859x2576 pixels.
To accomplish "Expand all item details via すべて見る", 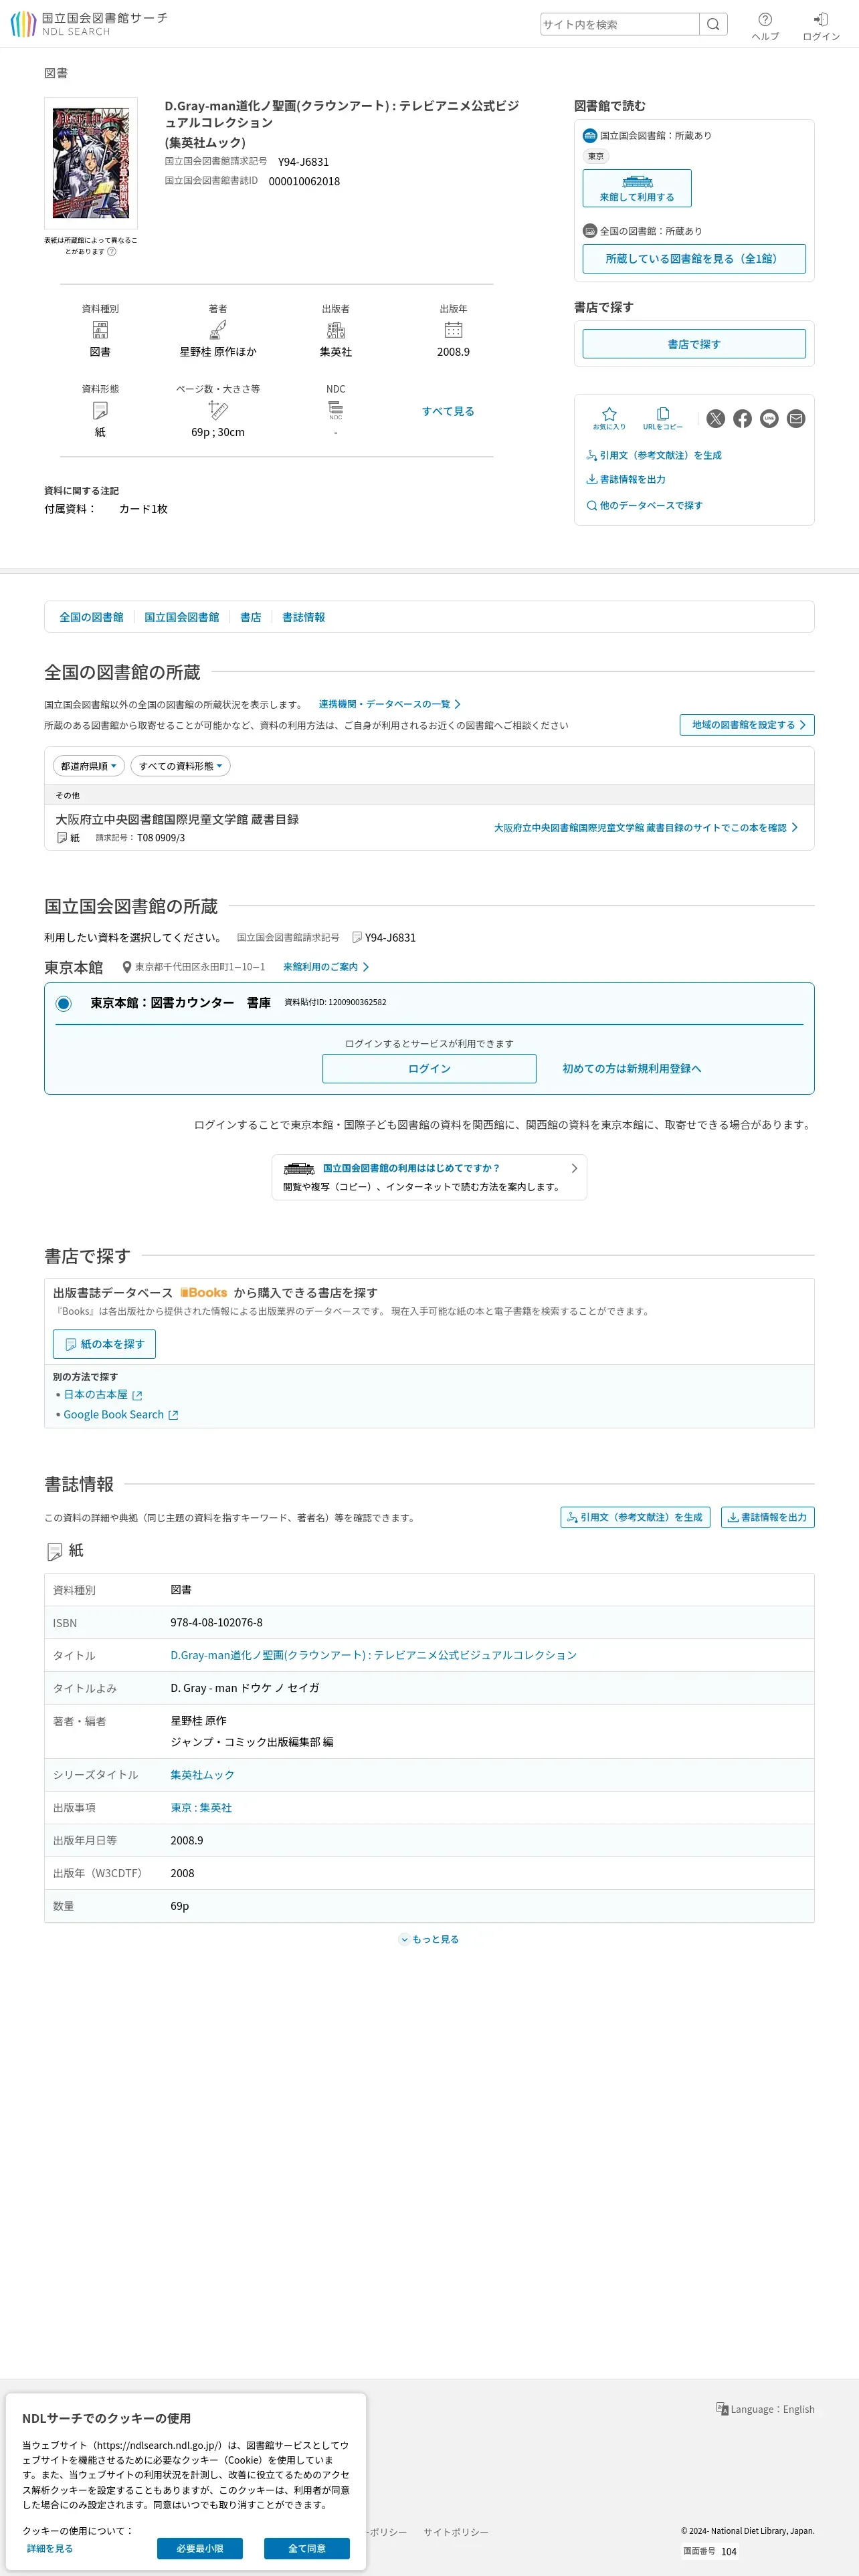I will [x=448, y=411].
